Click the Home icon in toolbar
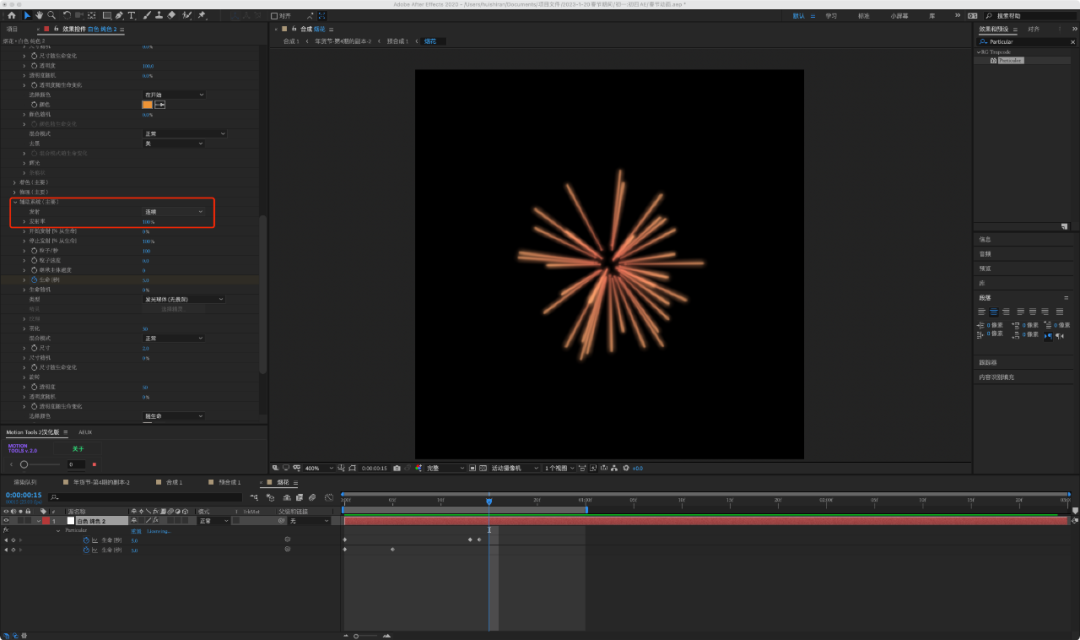1080x640 pixels. point(12,16)
